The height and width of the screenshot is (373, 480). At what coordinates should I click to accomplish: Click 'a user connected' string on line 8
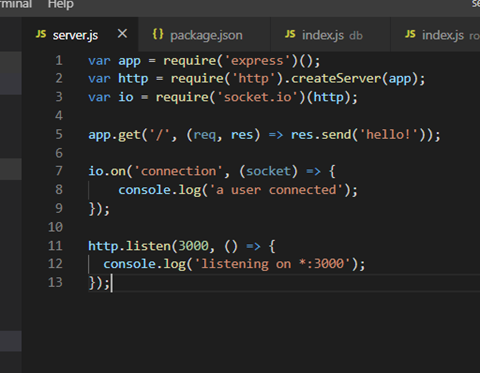click(277, 190)
